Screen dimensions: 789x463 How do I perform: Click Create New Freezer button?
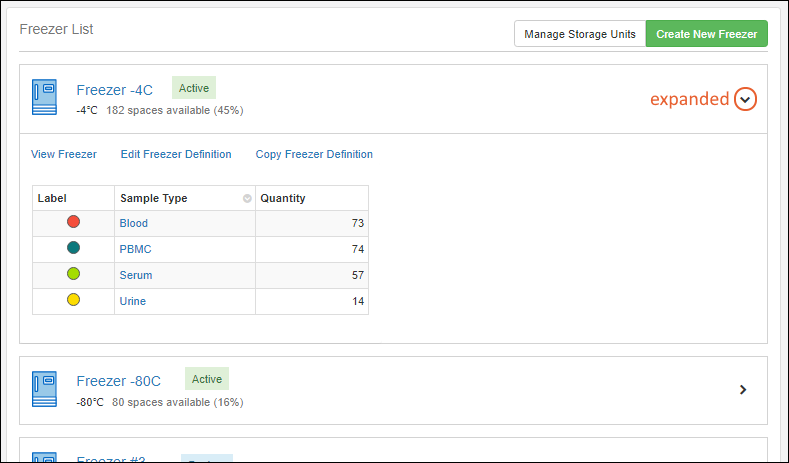(706, 34)
